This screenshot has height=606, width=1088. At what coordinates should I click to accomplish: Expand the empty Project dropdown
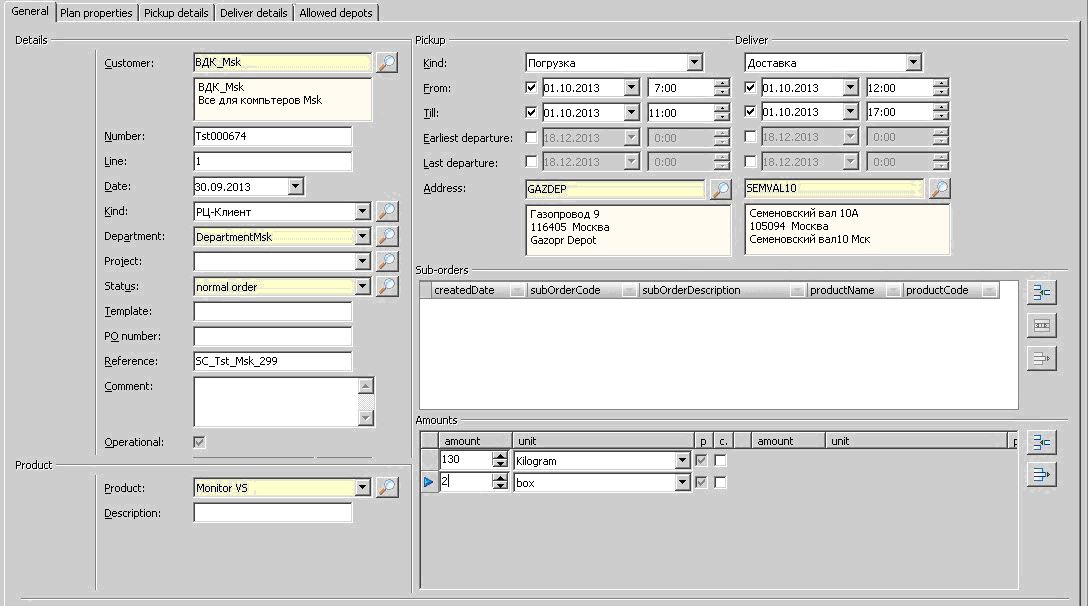362,261
